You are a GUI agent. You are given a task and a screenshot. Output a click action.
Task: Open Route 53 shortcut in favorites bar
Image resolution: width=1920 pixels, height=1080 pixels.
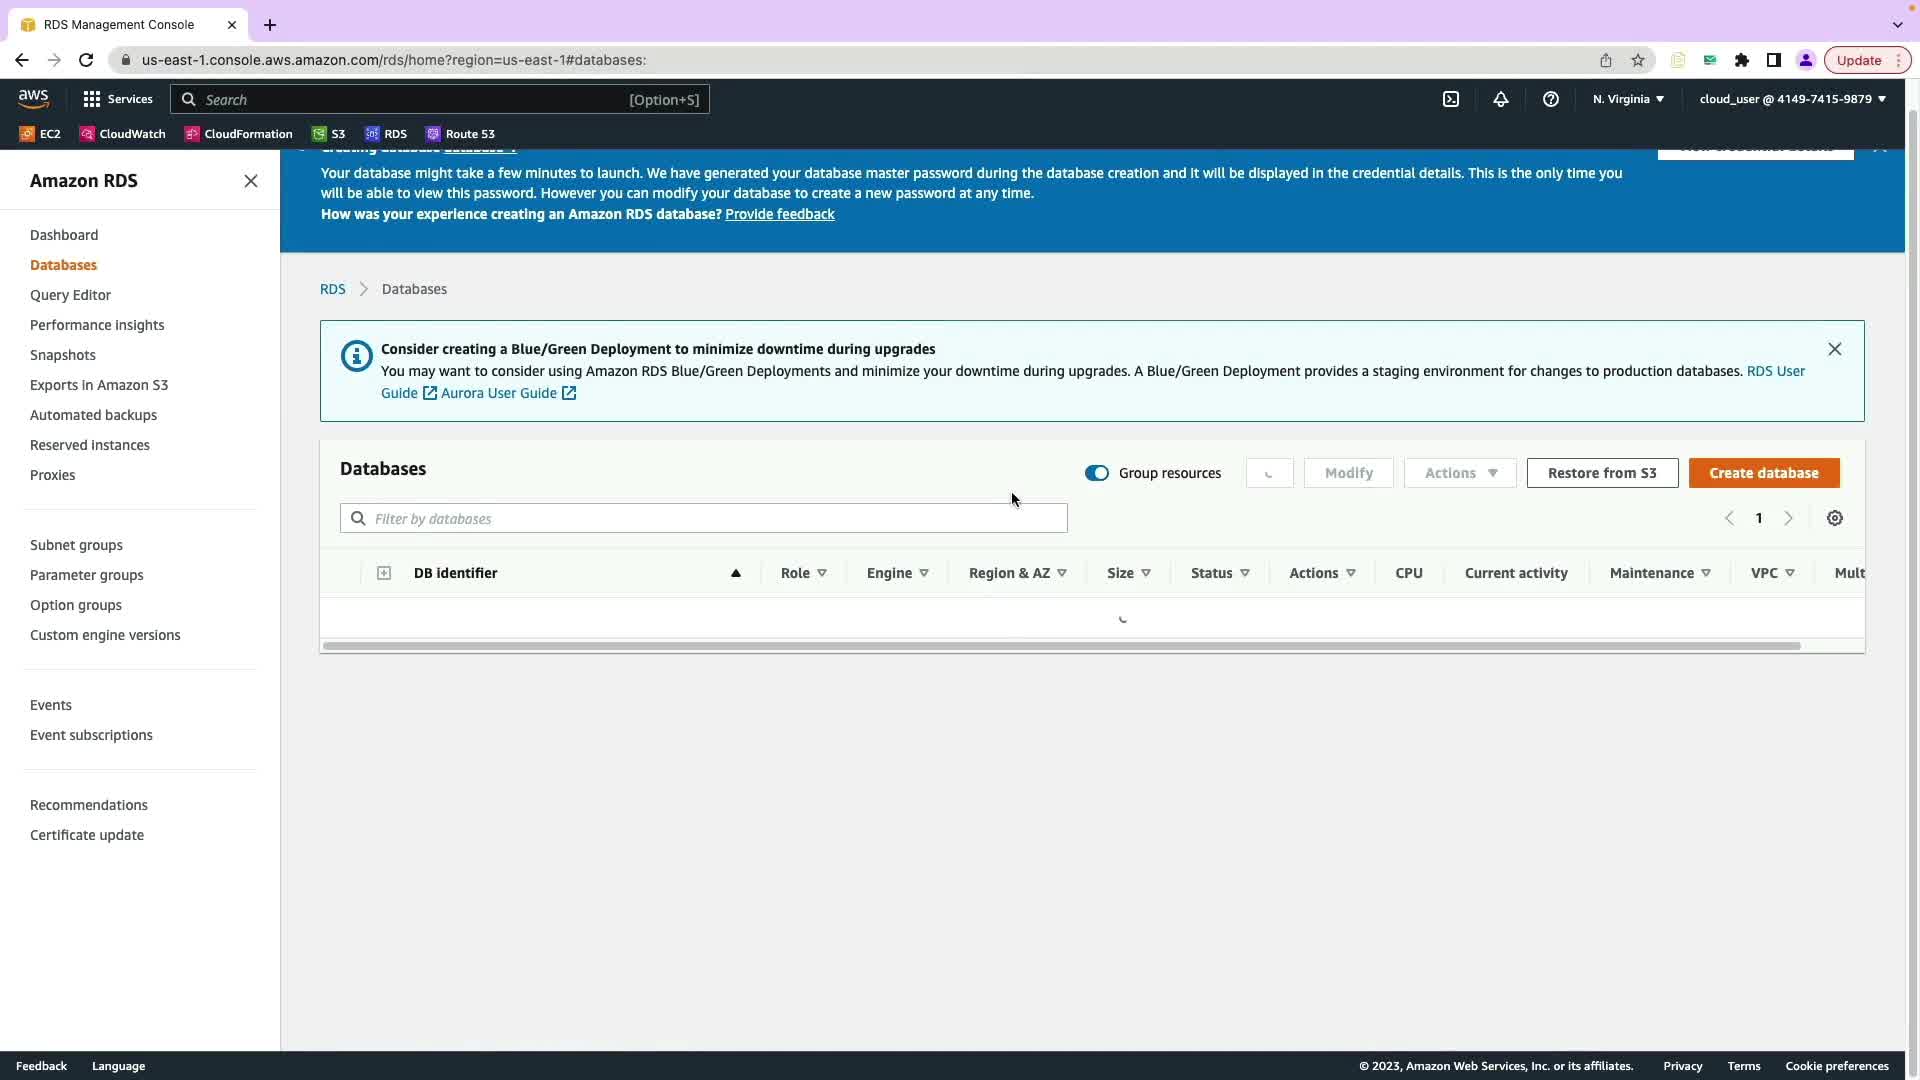click(x=460, y=134)
